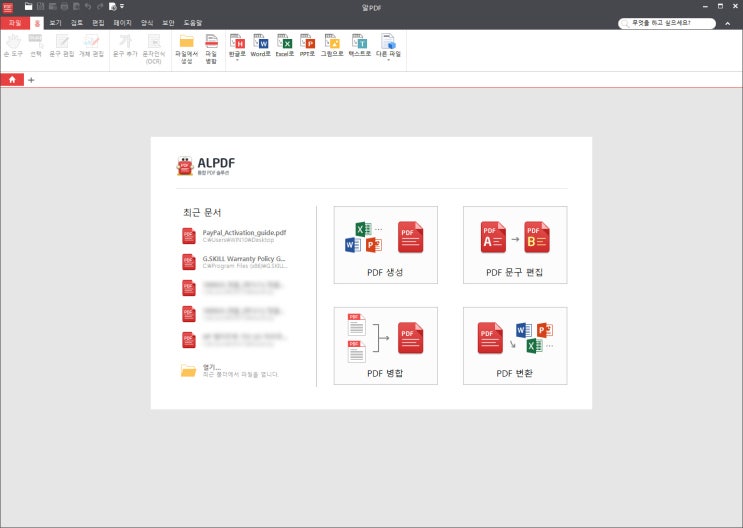Viewport: 743px width, 528px height.
Task: Click the print icon in quick access bar
Action: (64, 6)
